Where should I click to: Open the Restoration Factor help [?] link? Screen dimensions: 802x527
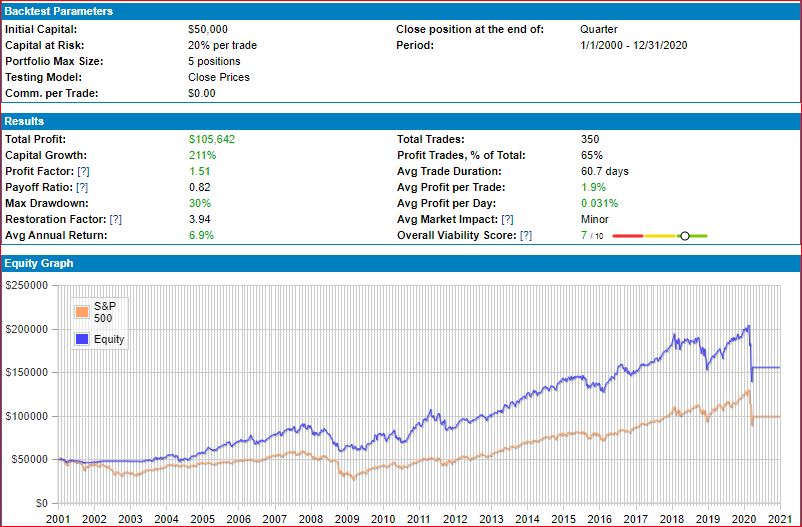[x=116, y=219]
